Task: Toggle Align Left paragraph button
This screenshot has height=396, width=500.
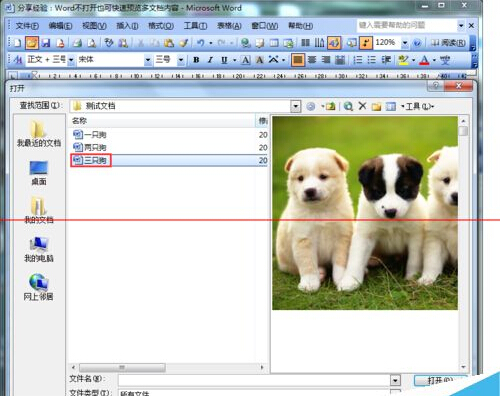Action: point(298,60)
